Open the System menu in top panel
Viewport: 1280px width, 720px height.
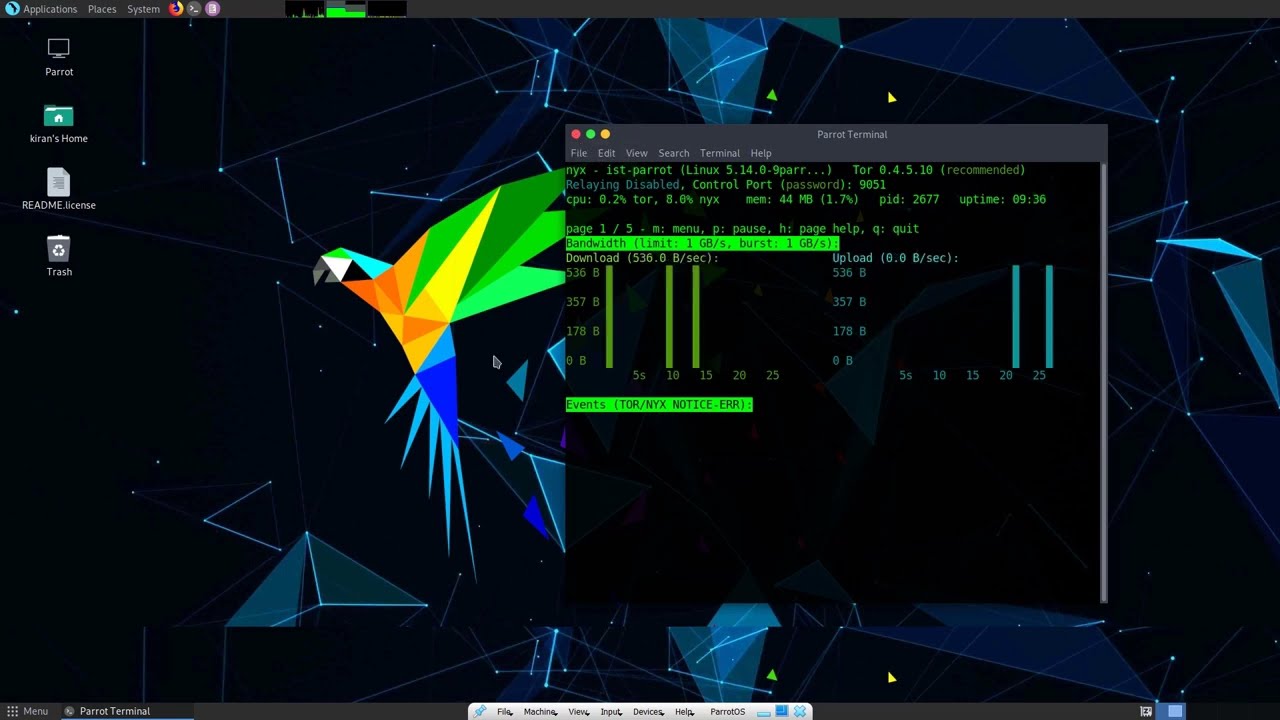[x=143, y=9]
